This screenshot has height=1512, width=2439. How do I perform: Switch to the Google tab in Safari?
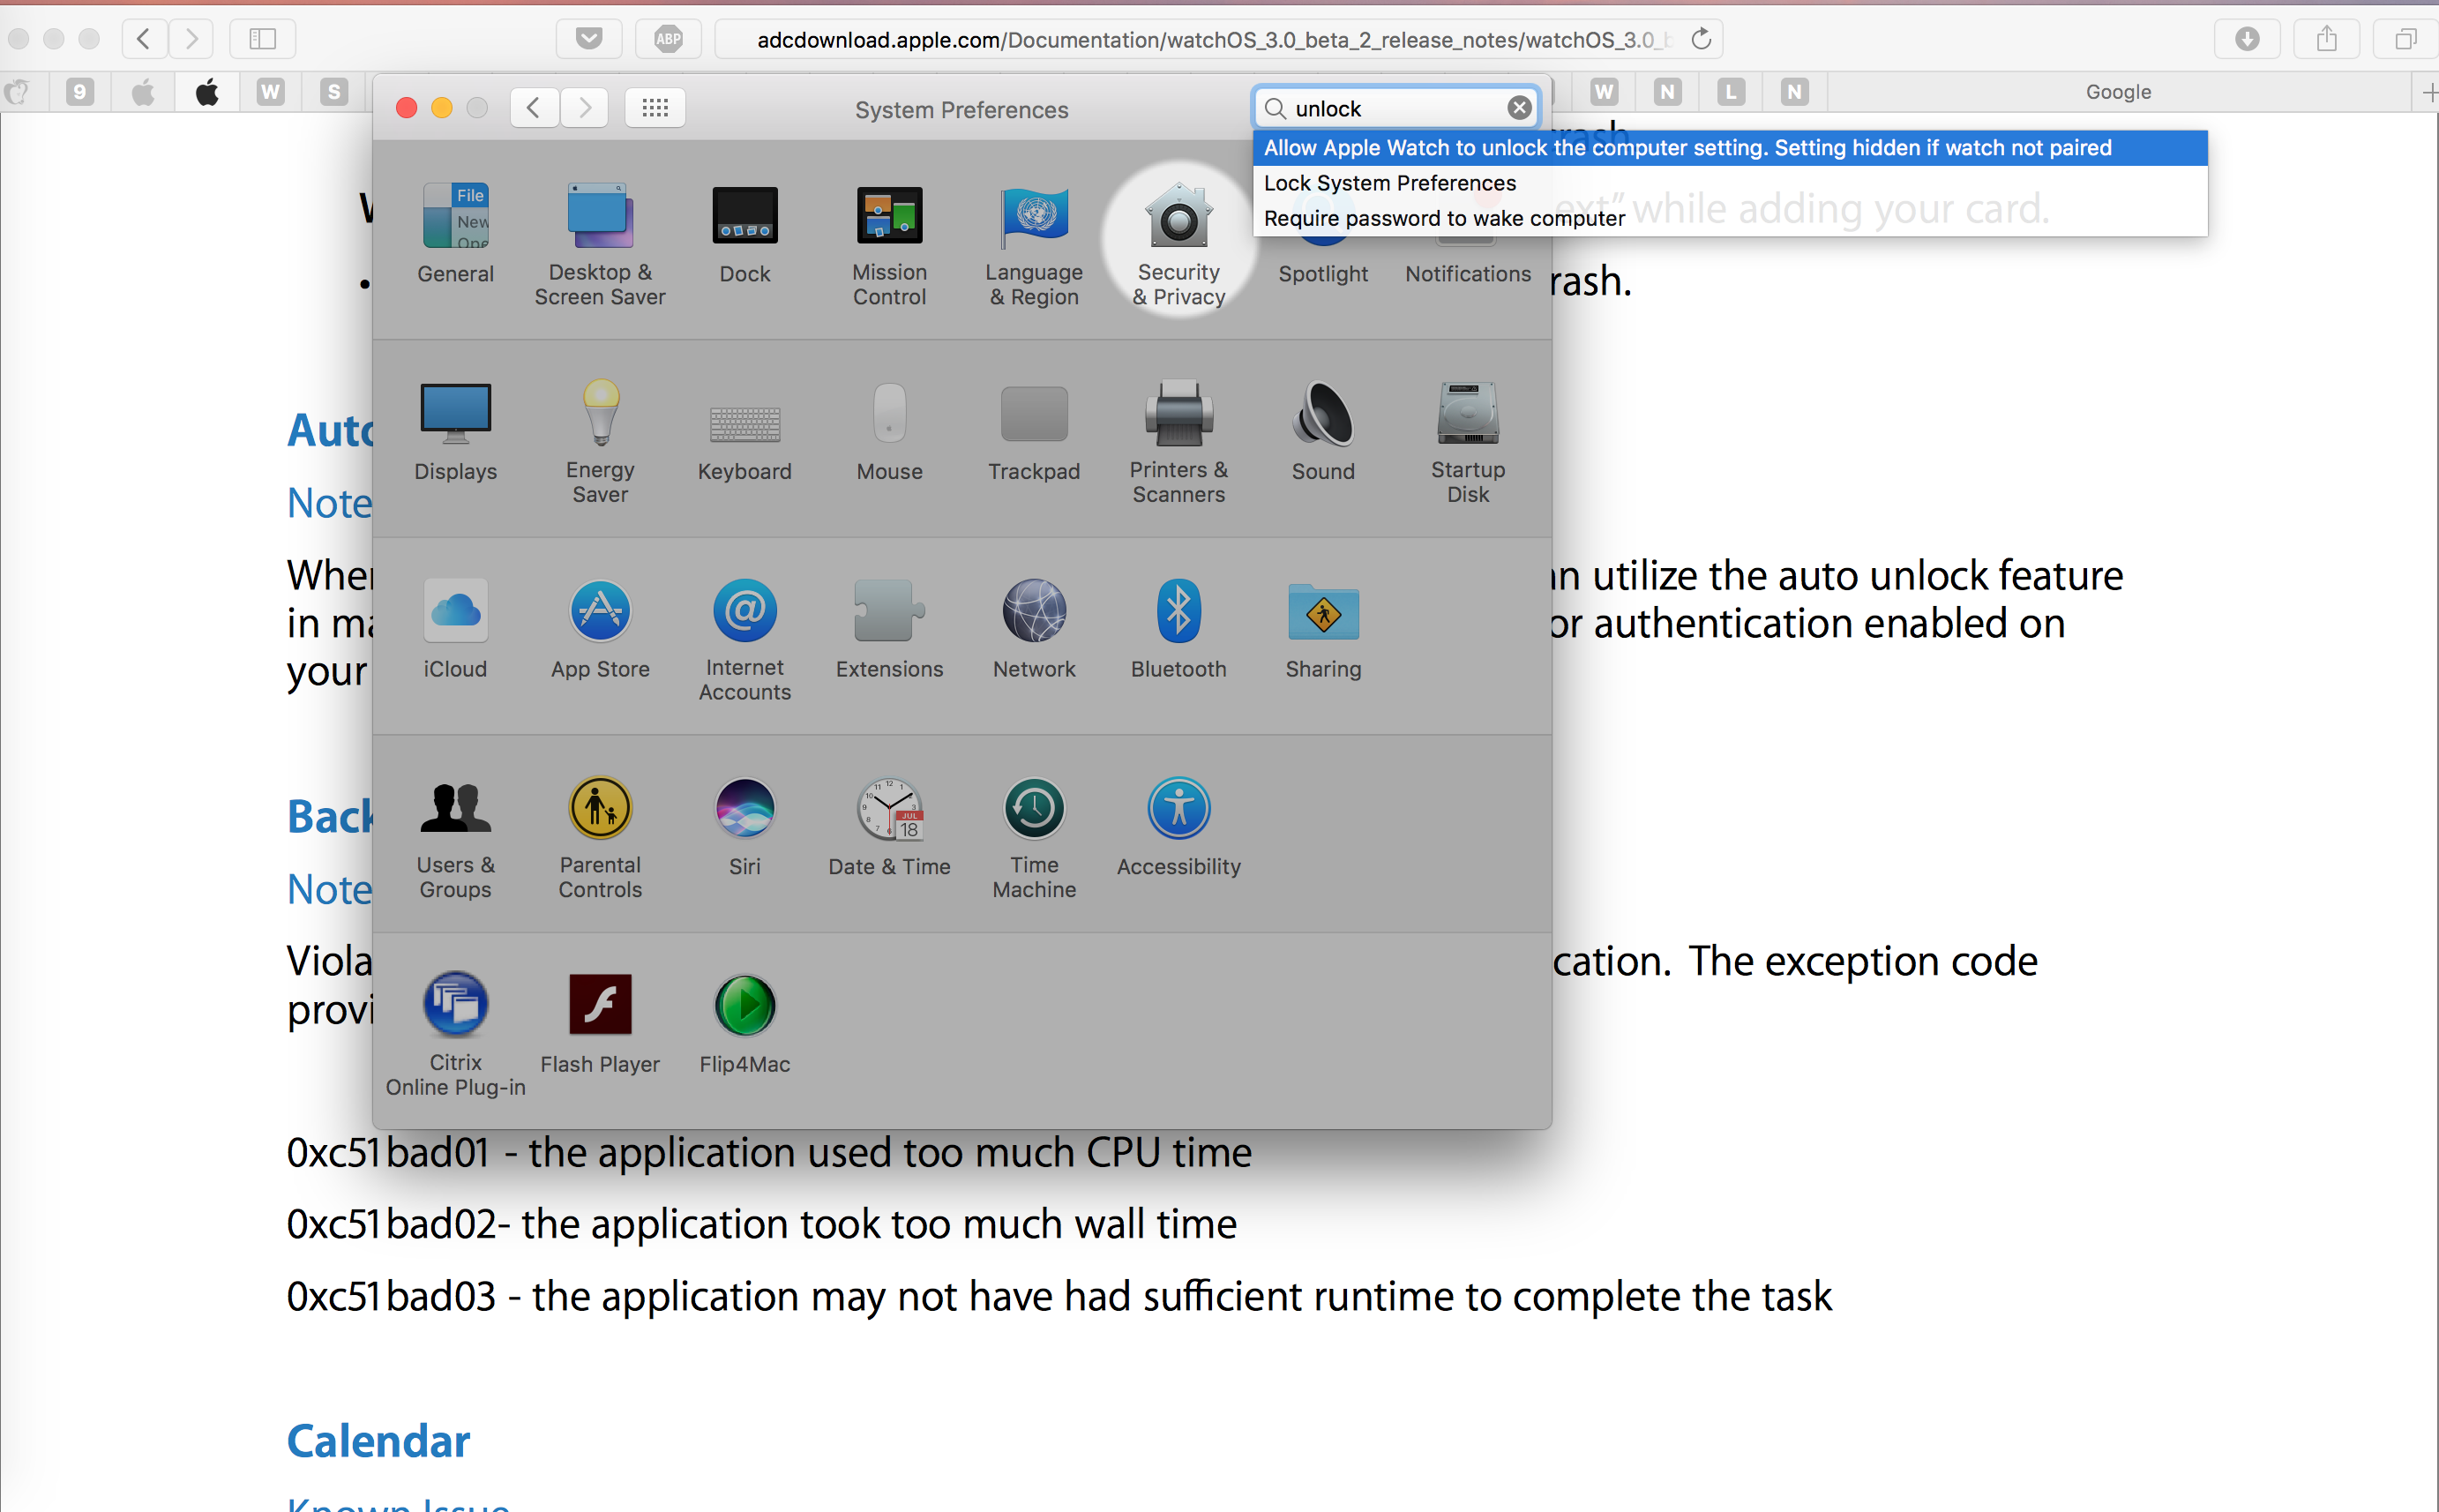[x=2118, y=92]
